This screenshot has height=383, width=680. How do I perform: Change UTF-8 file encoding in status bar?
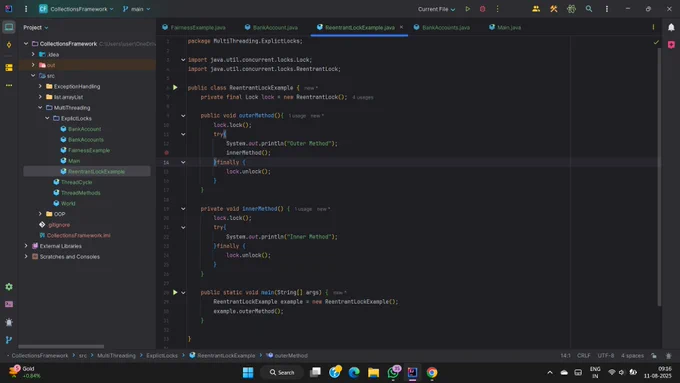[605, 356]
